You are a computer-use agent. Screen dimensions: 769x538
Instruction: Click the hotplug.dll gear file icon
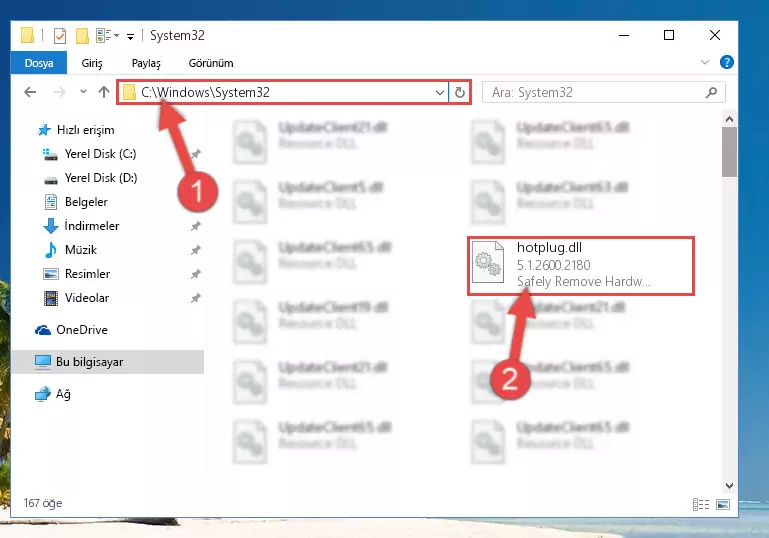[x=487, y=263]
